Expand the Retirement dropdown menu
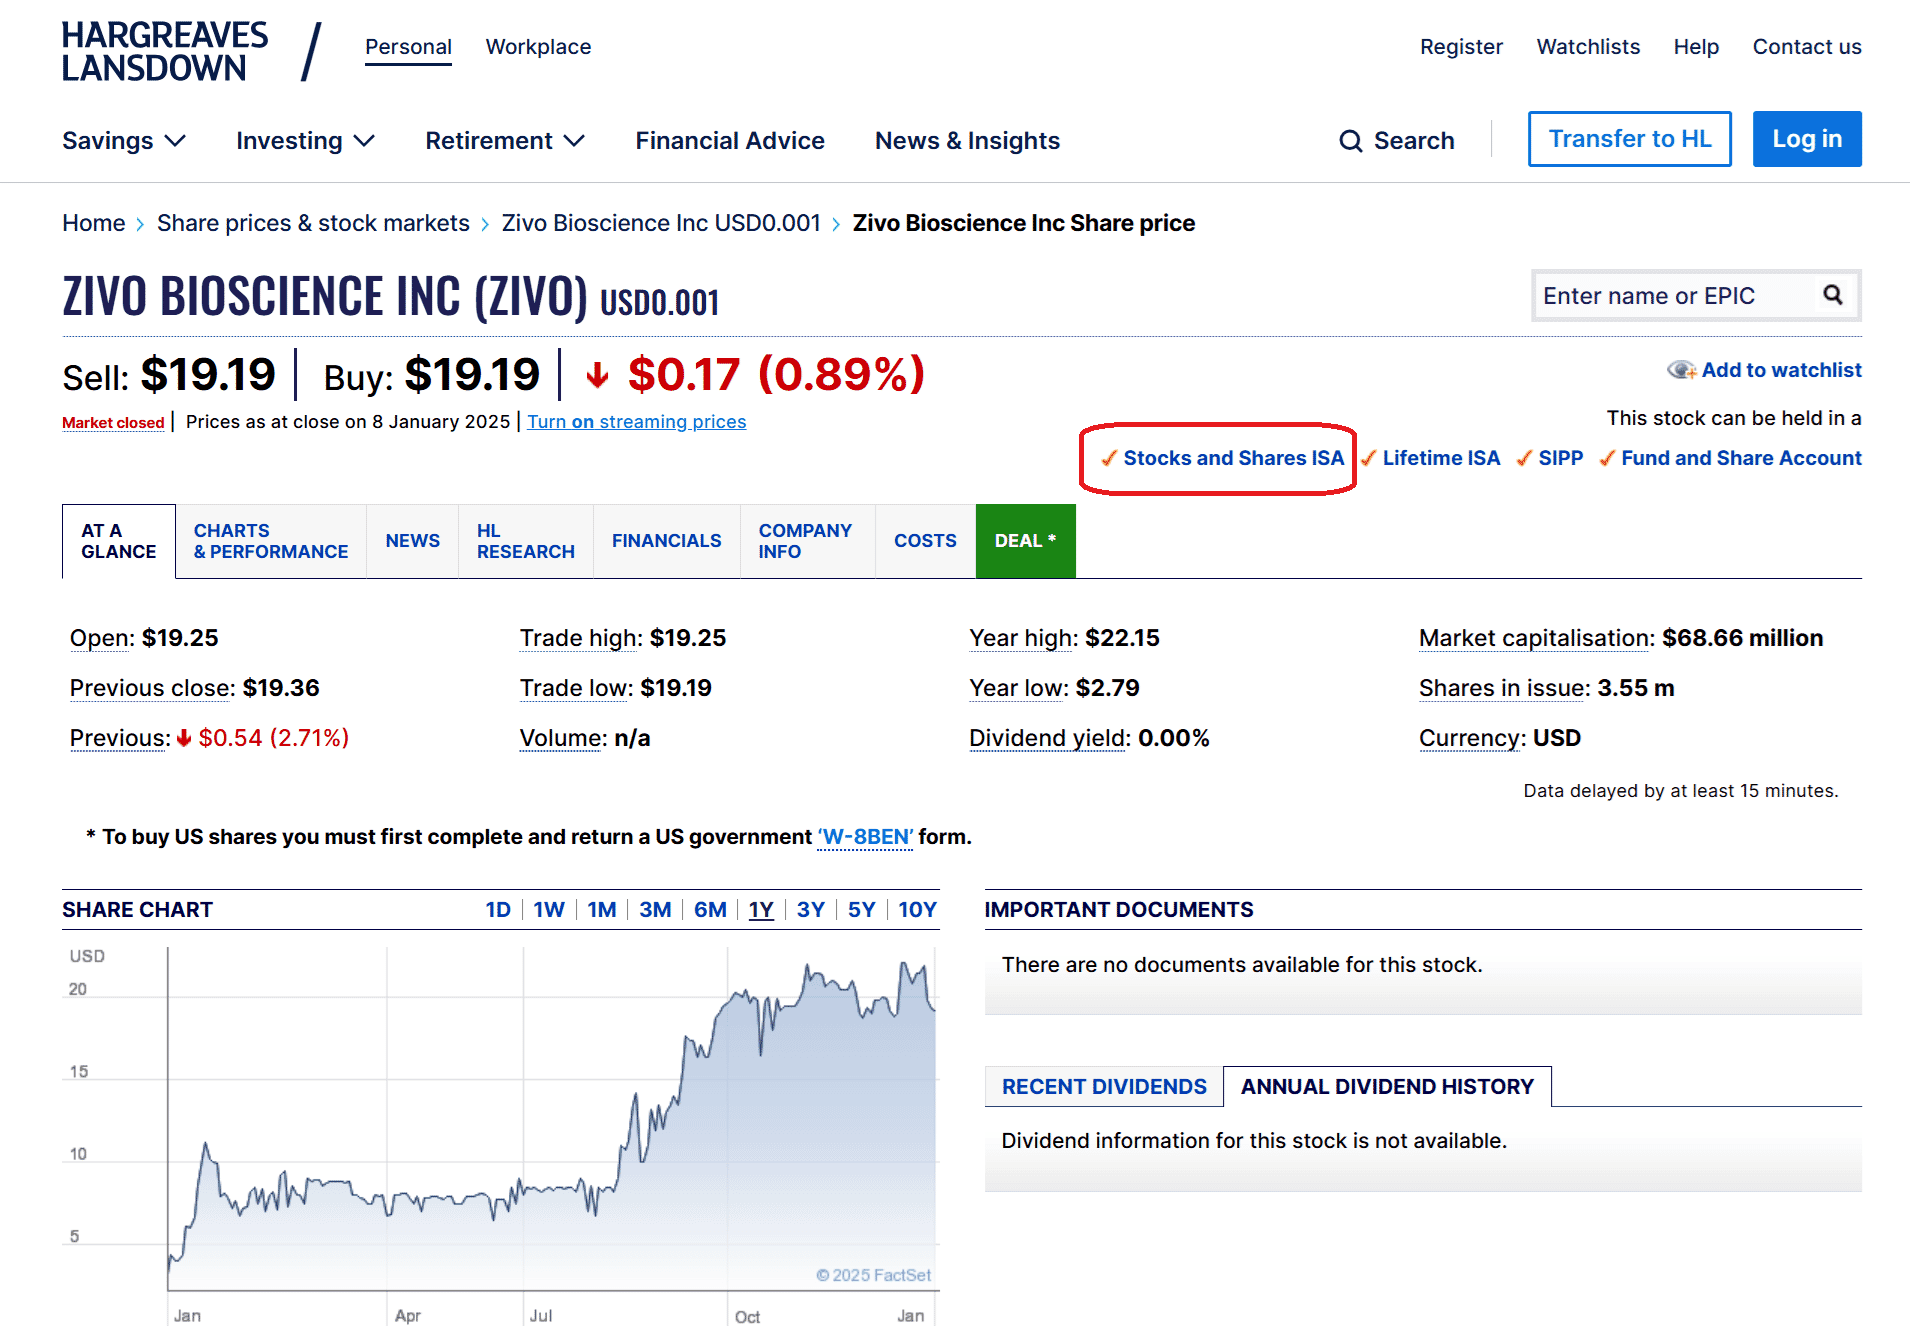Image resolution: width=1910 pixels, height=1326 pixels. [x=504, y=141]
